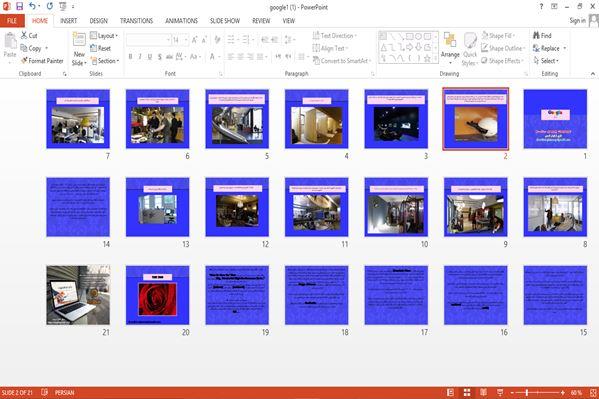Click the New Slide button icon
Screen dimensions: 599x399
coord(79,40)
